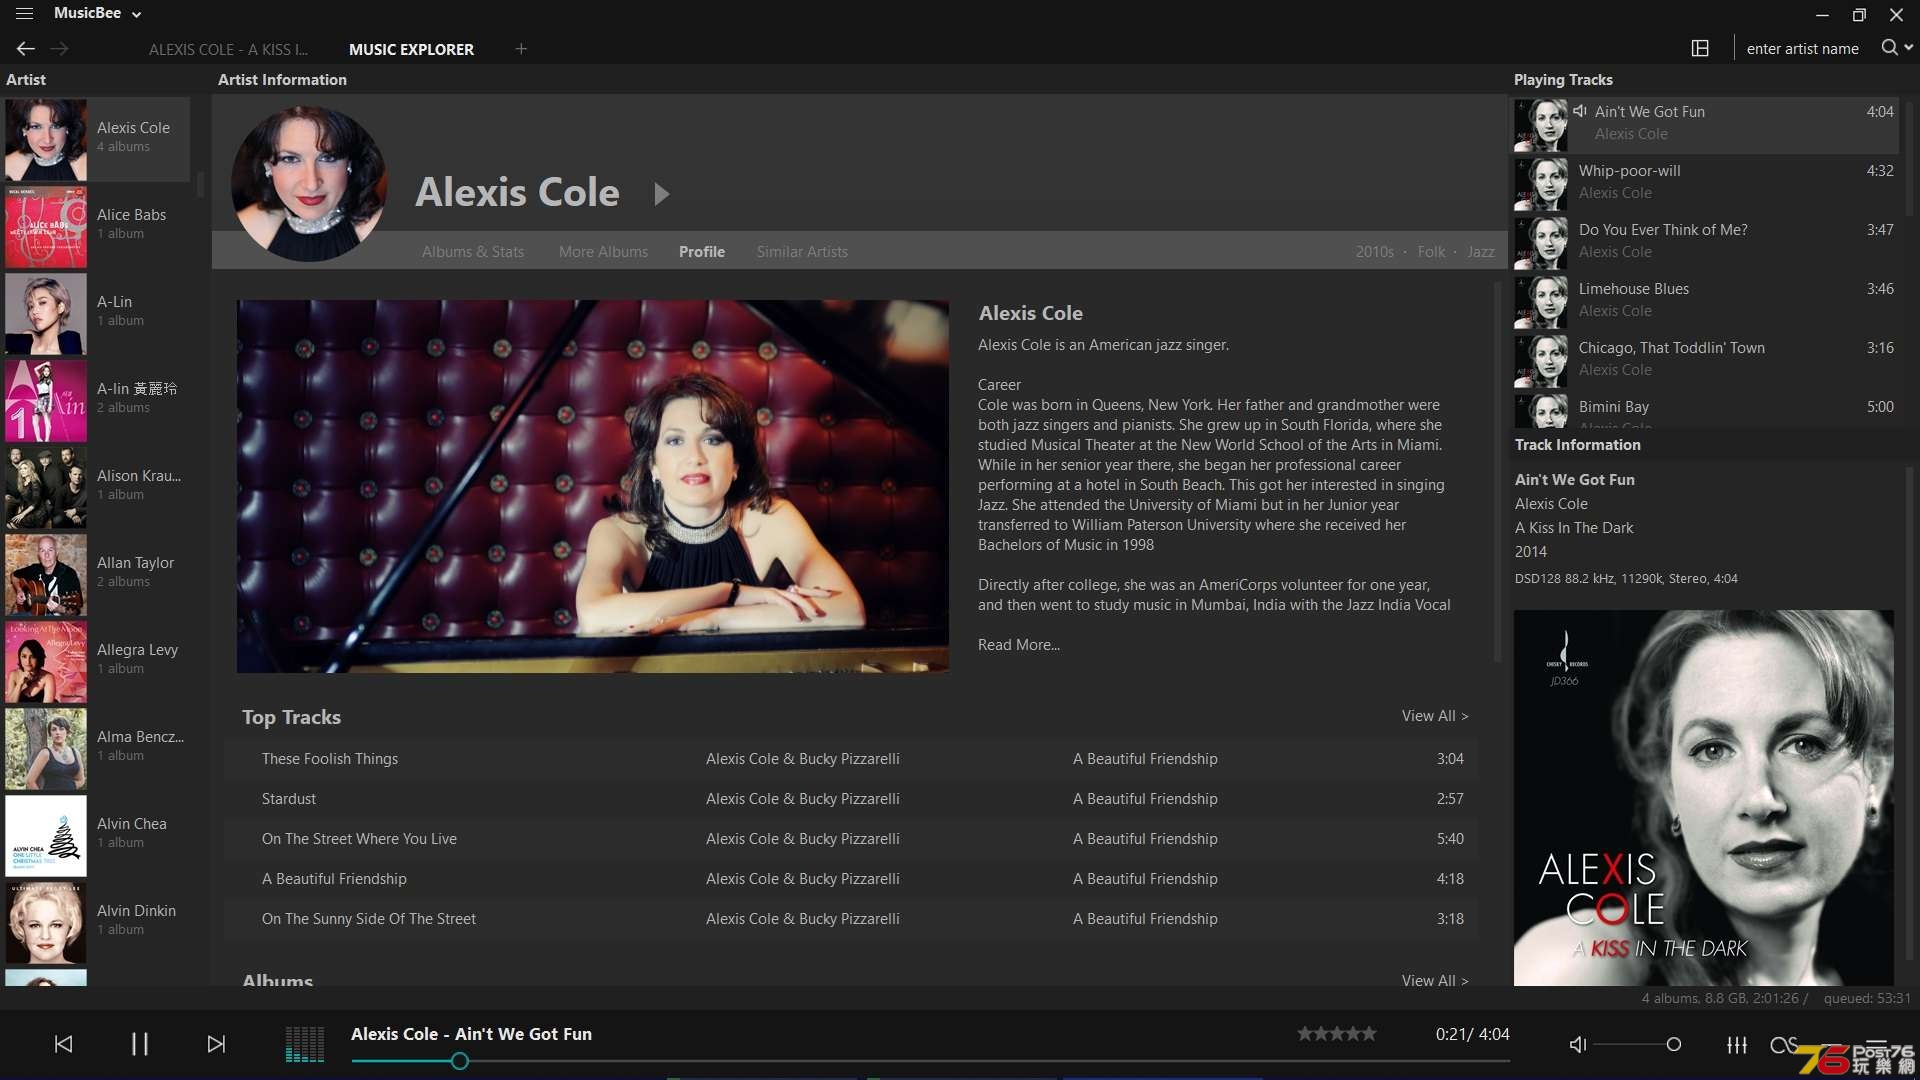The width and height of the screenshot is (1920, 1080).
Task: Open the hamburger main menu
Action: pos(24,14)
